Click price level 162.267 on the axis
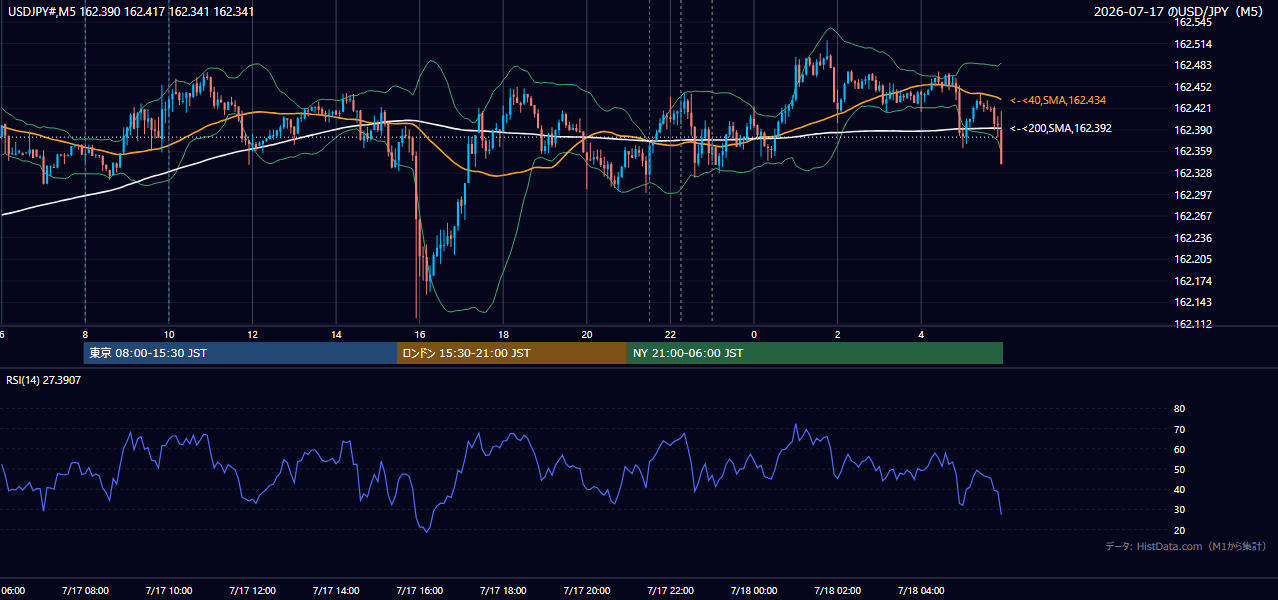Image resolution: width=1278 pixels, height=600 pixels. (x=1192, y=216)
